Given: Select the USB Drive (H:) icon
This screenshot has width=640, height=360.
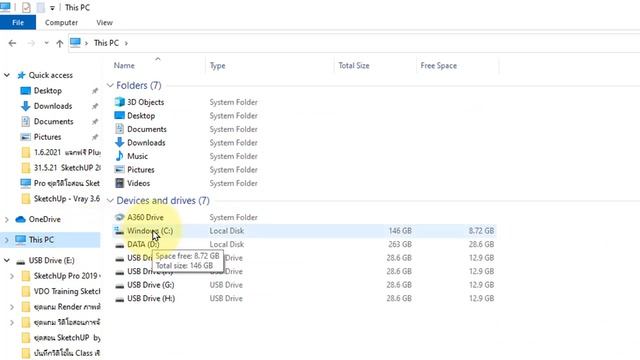Looking at the screenshot, I should pyautogui.click(x=120, y=299).
